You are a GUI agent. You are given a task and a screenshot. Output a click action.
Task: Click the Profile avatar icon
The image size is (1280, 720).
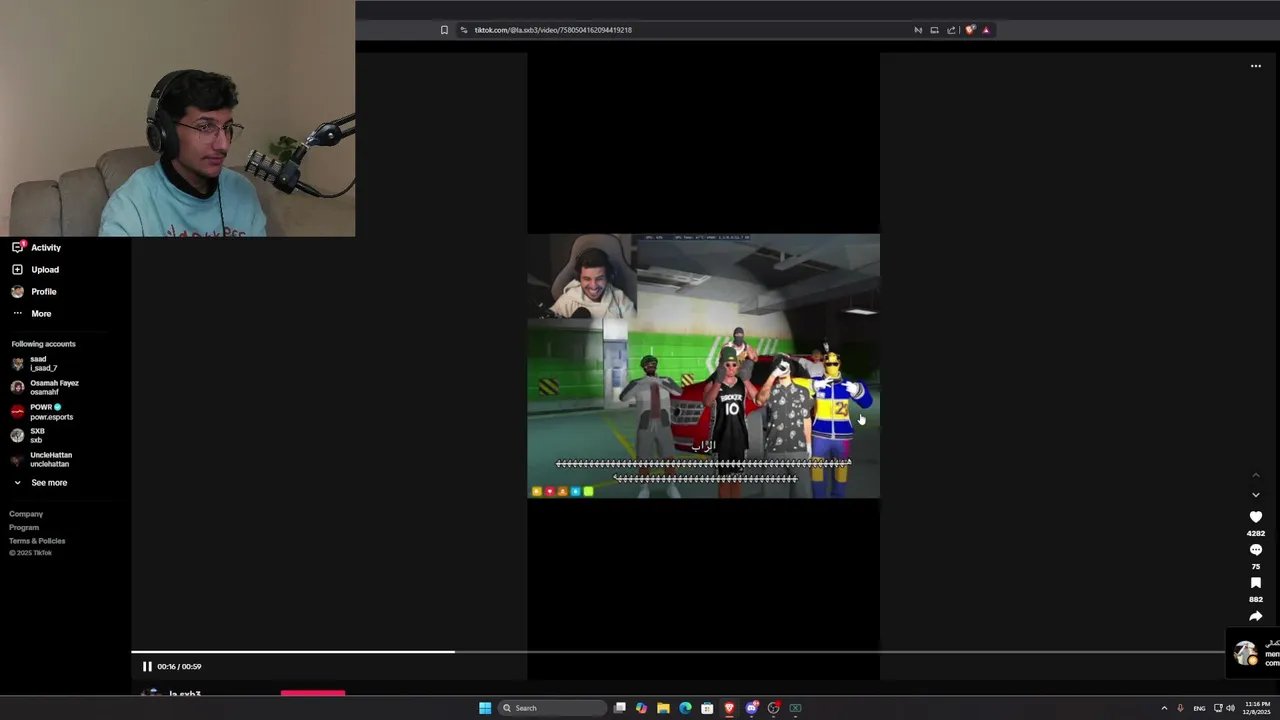pyautogui.click(x=17, y=291)
